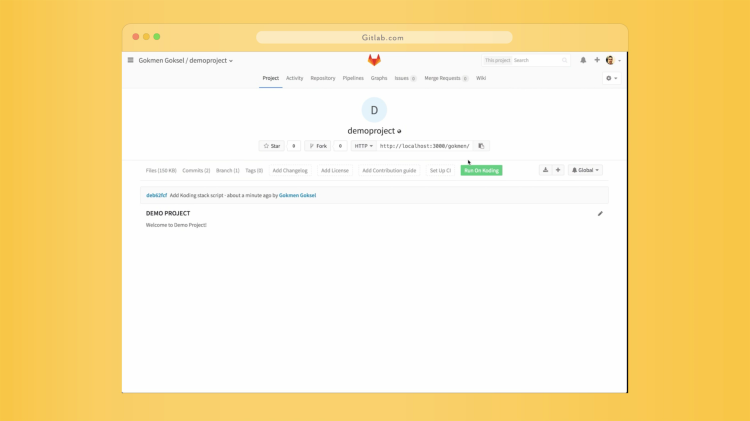The height and width of the screenshot is (421, 750).
Task: Click the plus new project icon
Action: [x=597, y=60]
